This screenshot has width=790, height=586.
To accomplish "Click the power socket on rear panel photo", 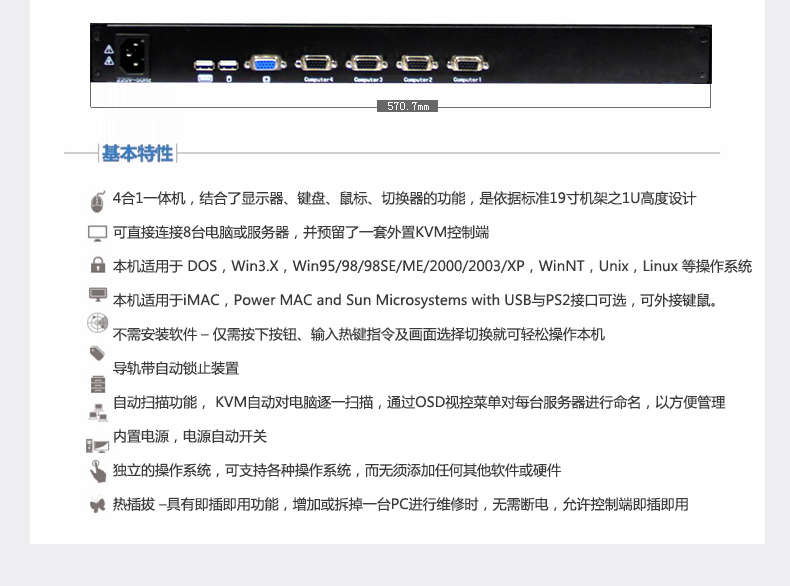I will coord(133,54).
